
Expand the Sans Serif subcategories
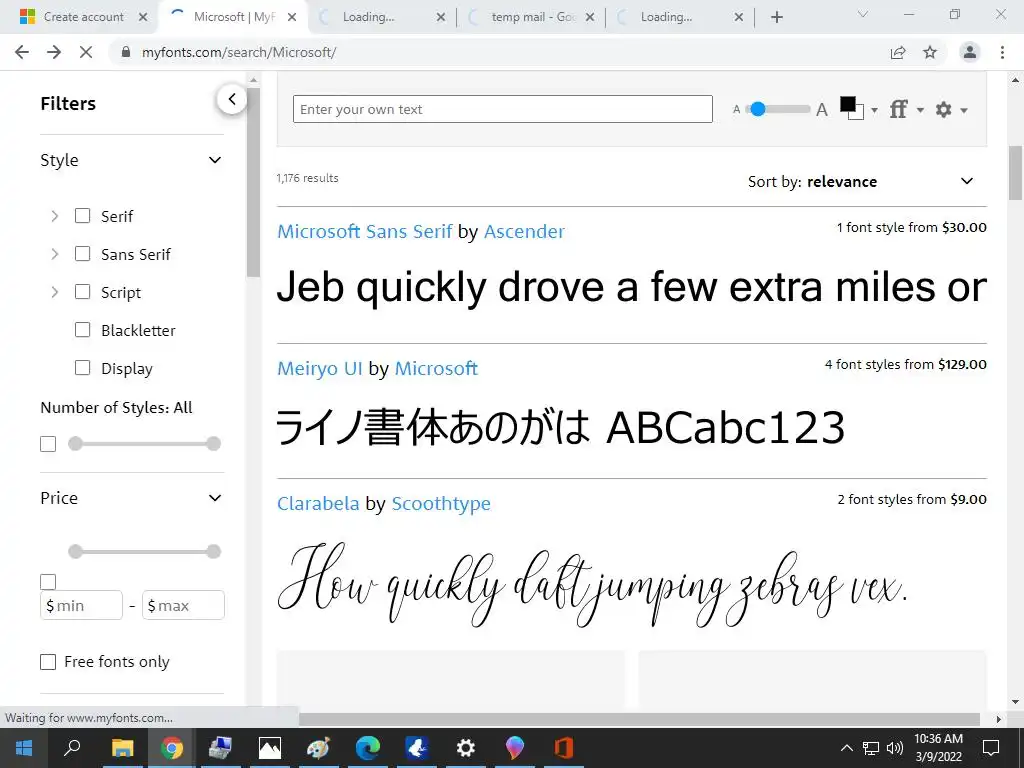pyautogui.click(x=55, y=253)
